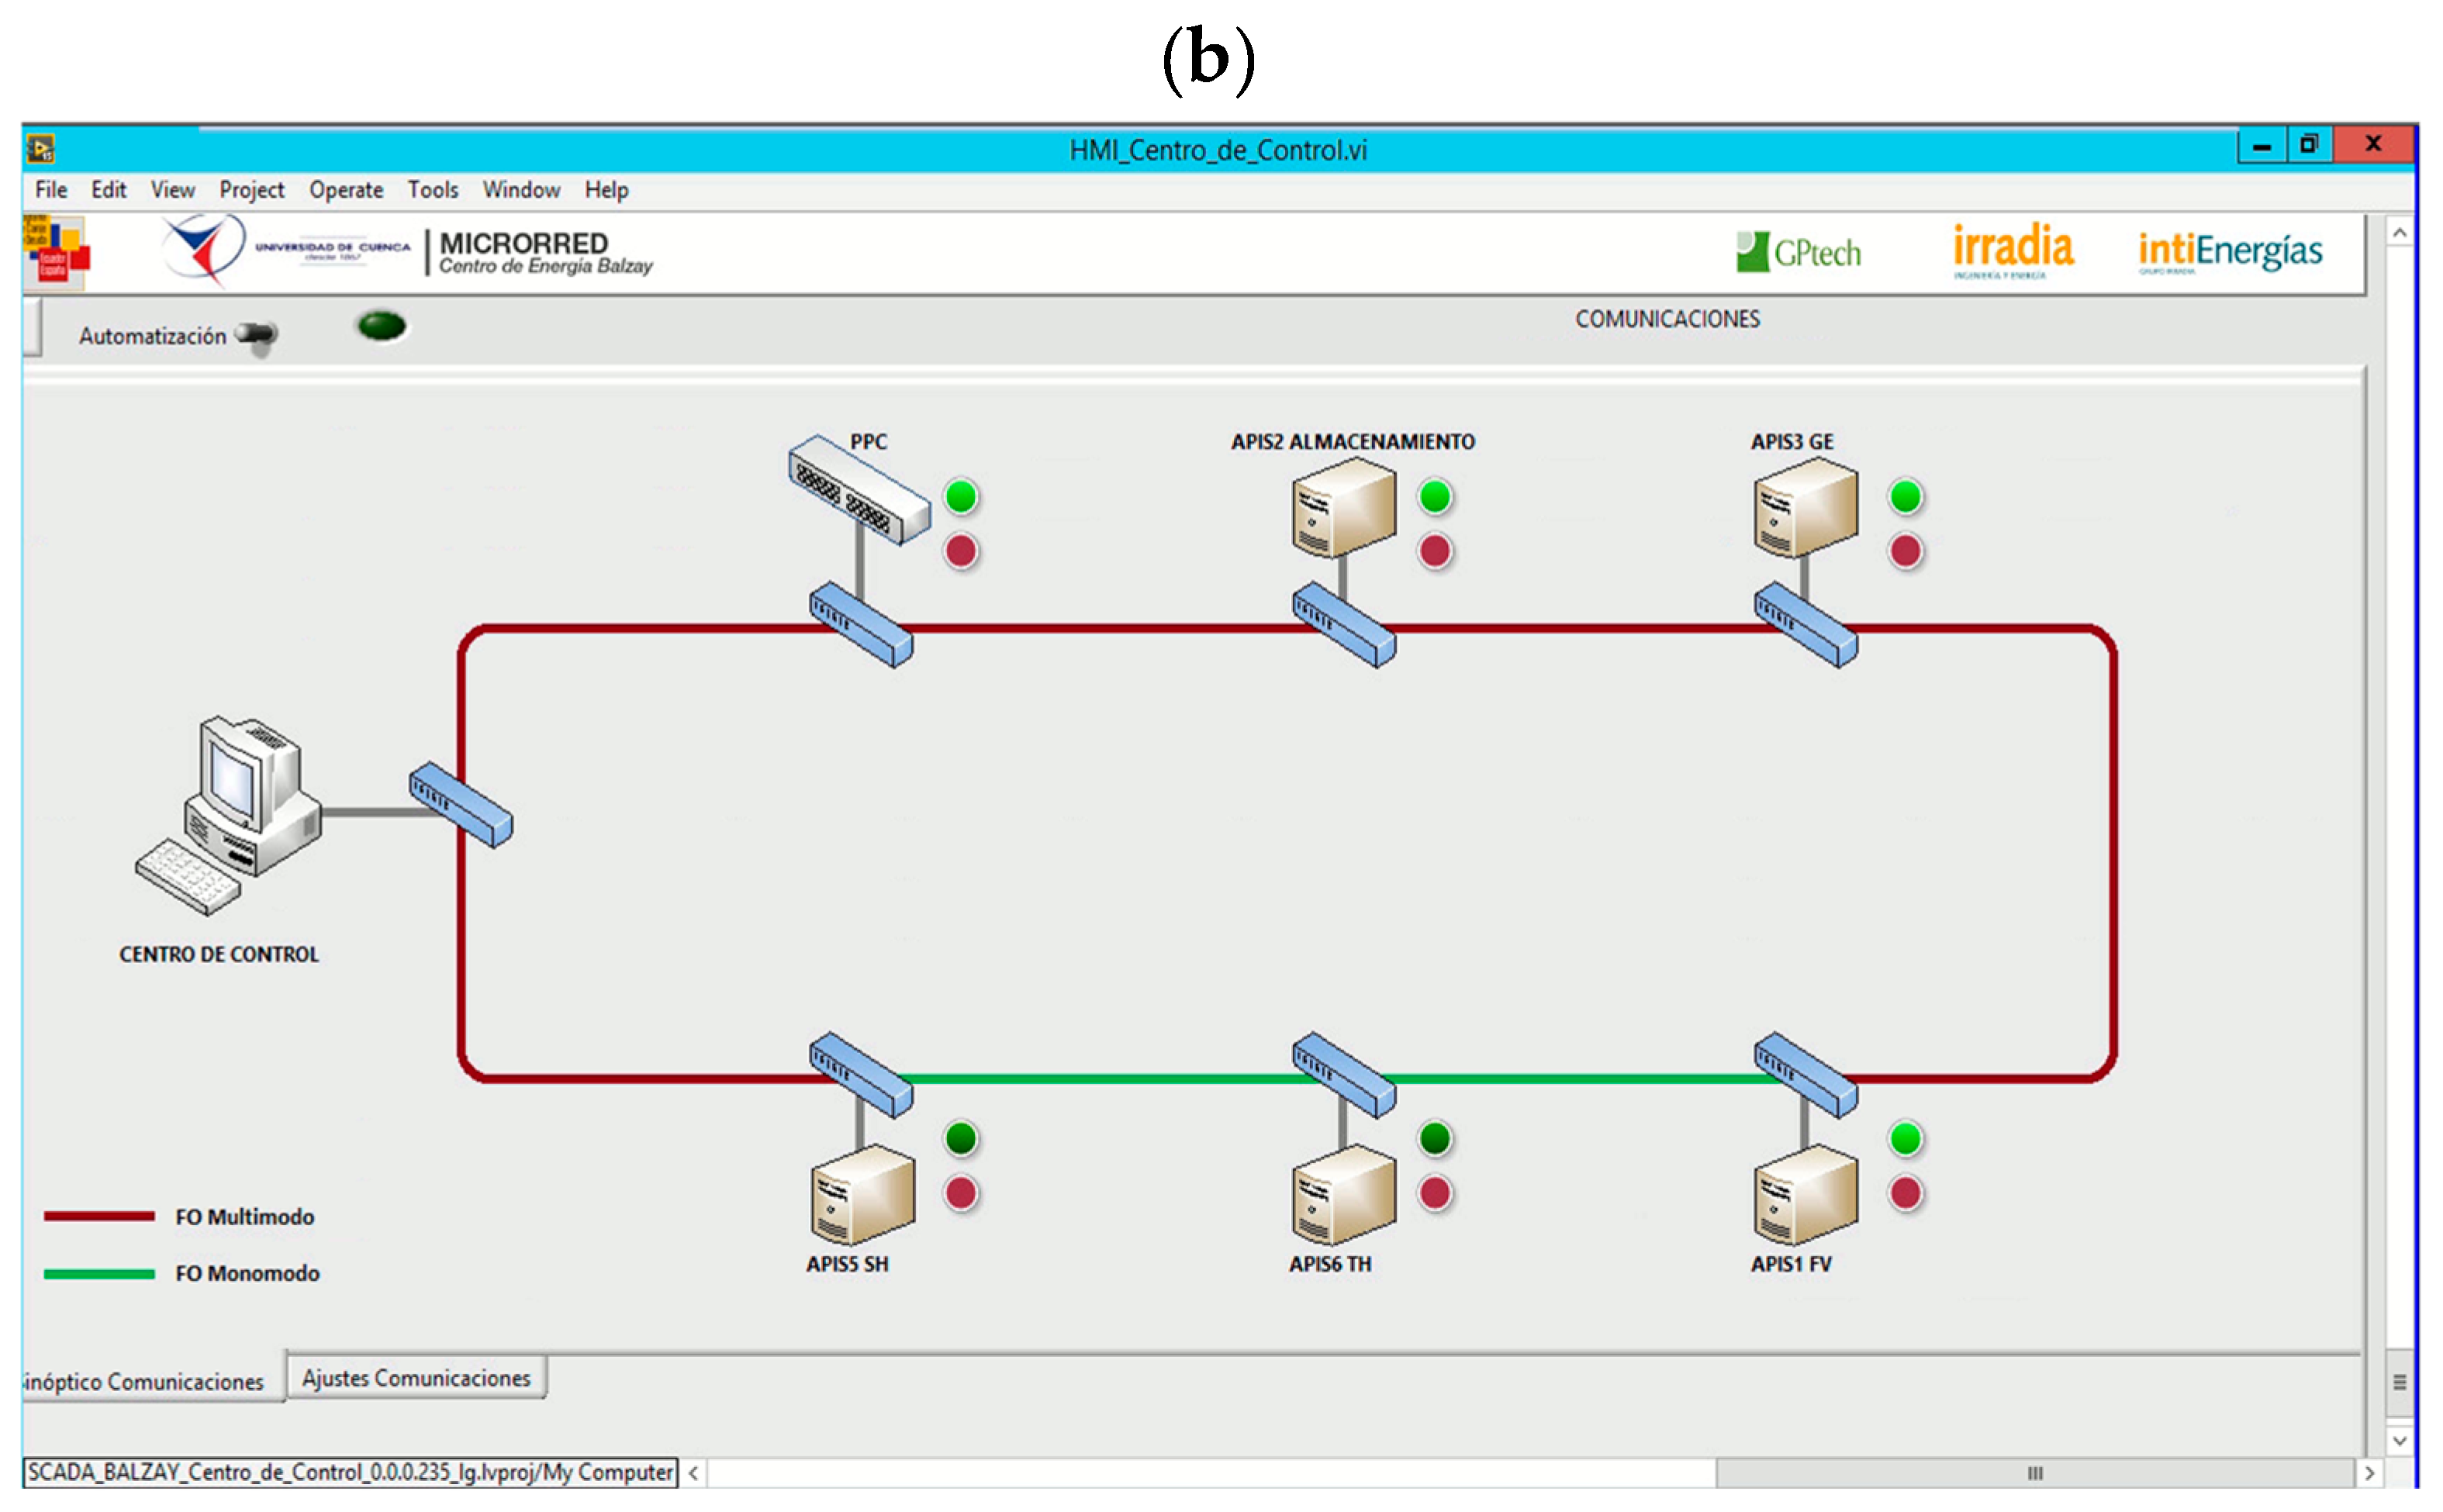
Task: Select the APIS5 SH server icon
Action: (x=862, y=1194)
